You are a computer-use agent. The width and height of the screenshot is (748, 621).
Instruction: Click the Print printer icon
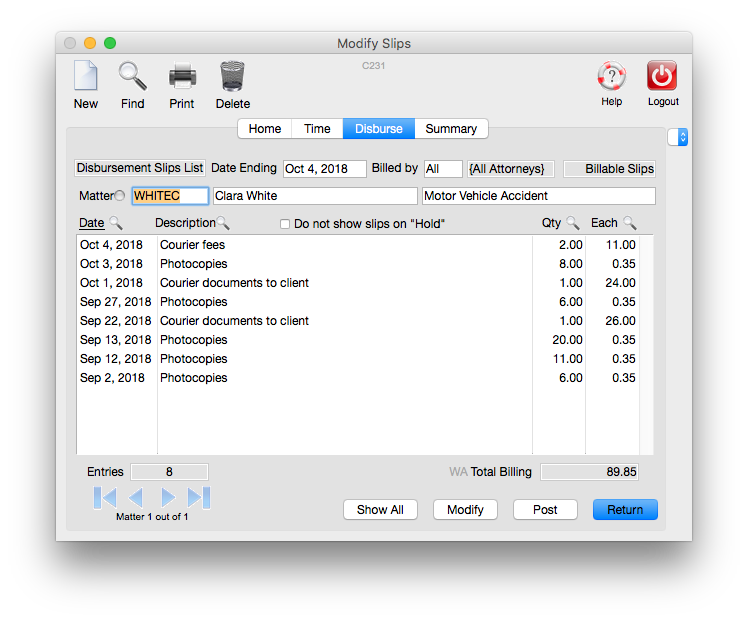point(182,77)
